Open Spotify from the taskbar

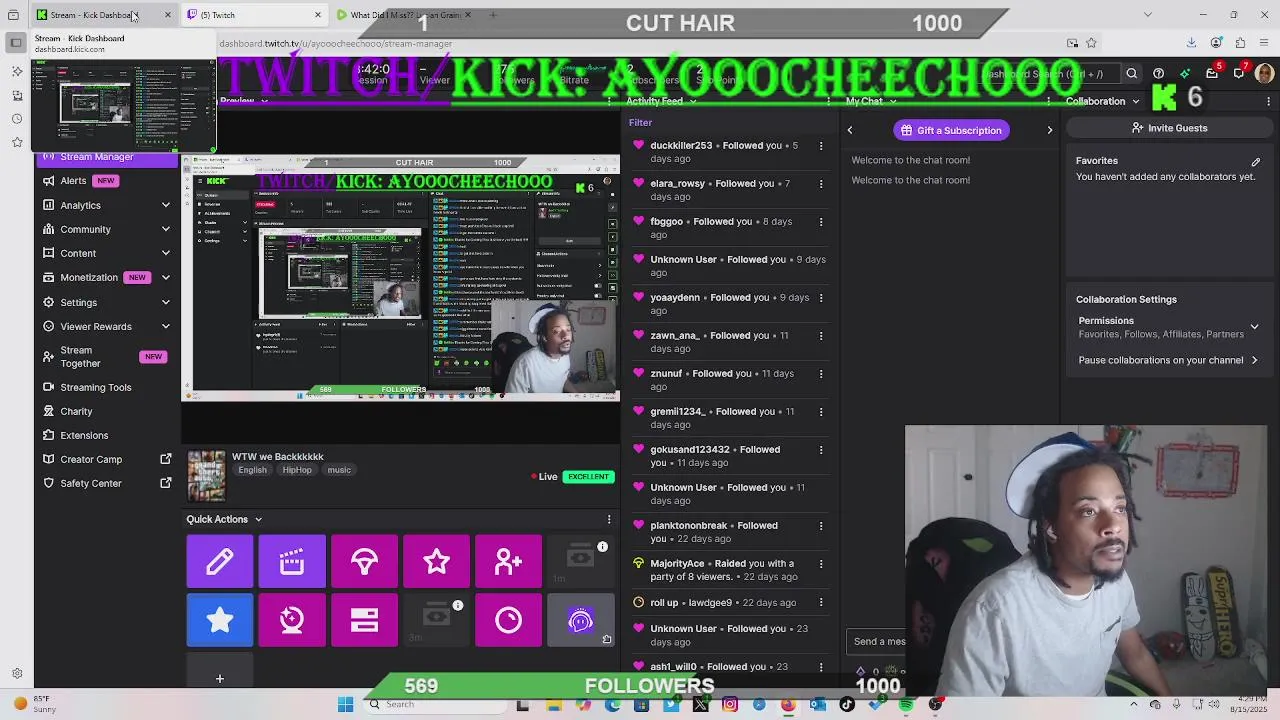[x=905, y=705]
